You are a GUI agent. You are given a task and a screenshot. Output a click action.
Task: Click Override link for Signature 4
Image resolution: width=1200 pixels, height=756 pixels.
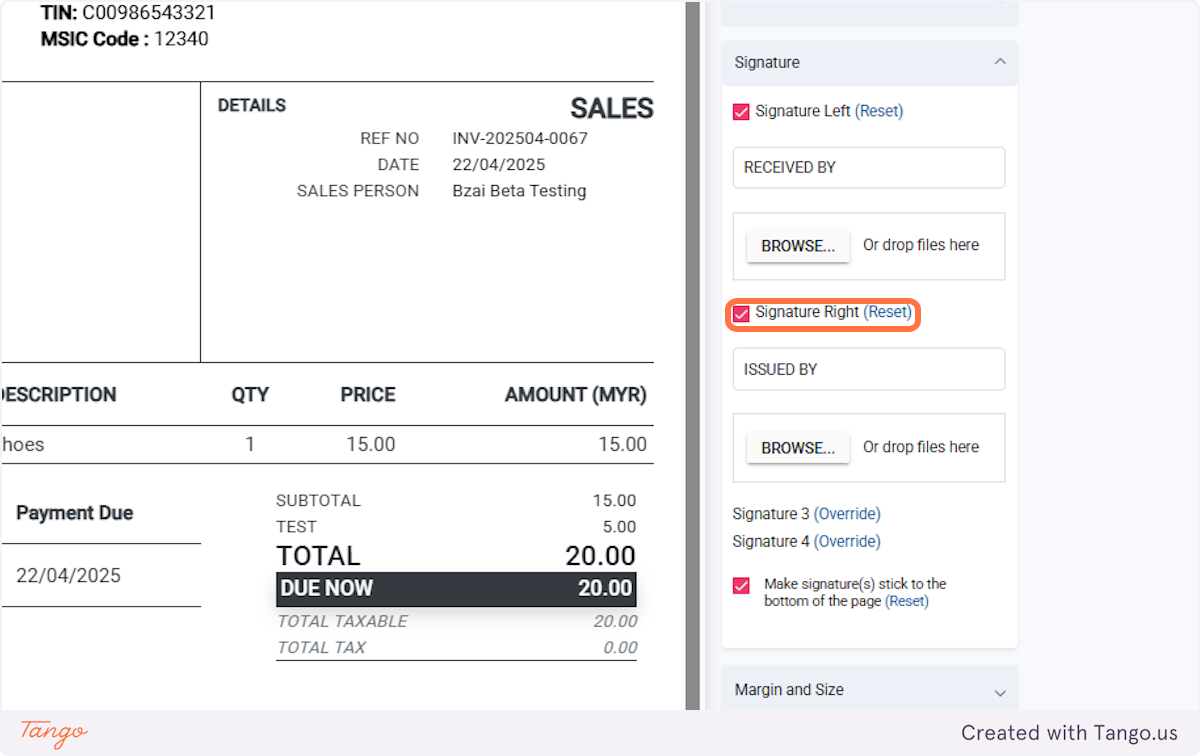[x=847, y=541]
